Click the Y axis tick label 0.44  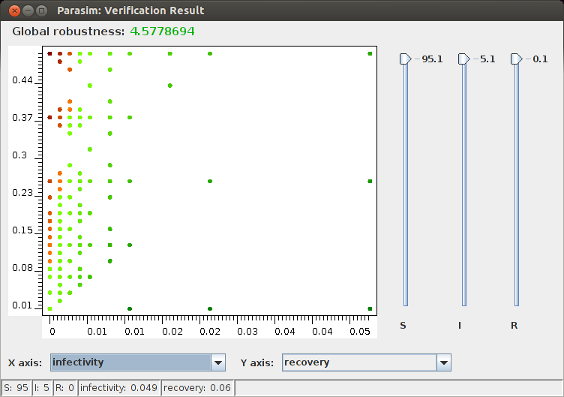click(x=22, y=80)
